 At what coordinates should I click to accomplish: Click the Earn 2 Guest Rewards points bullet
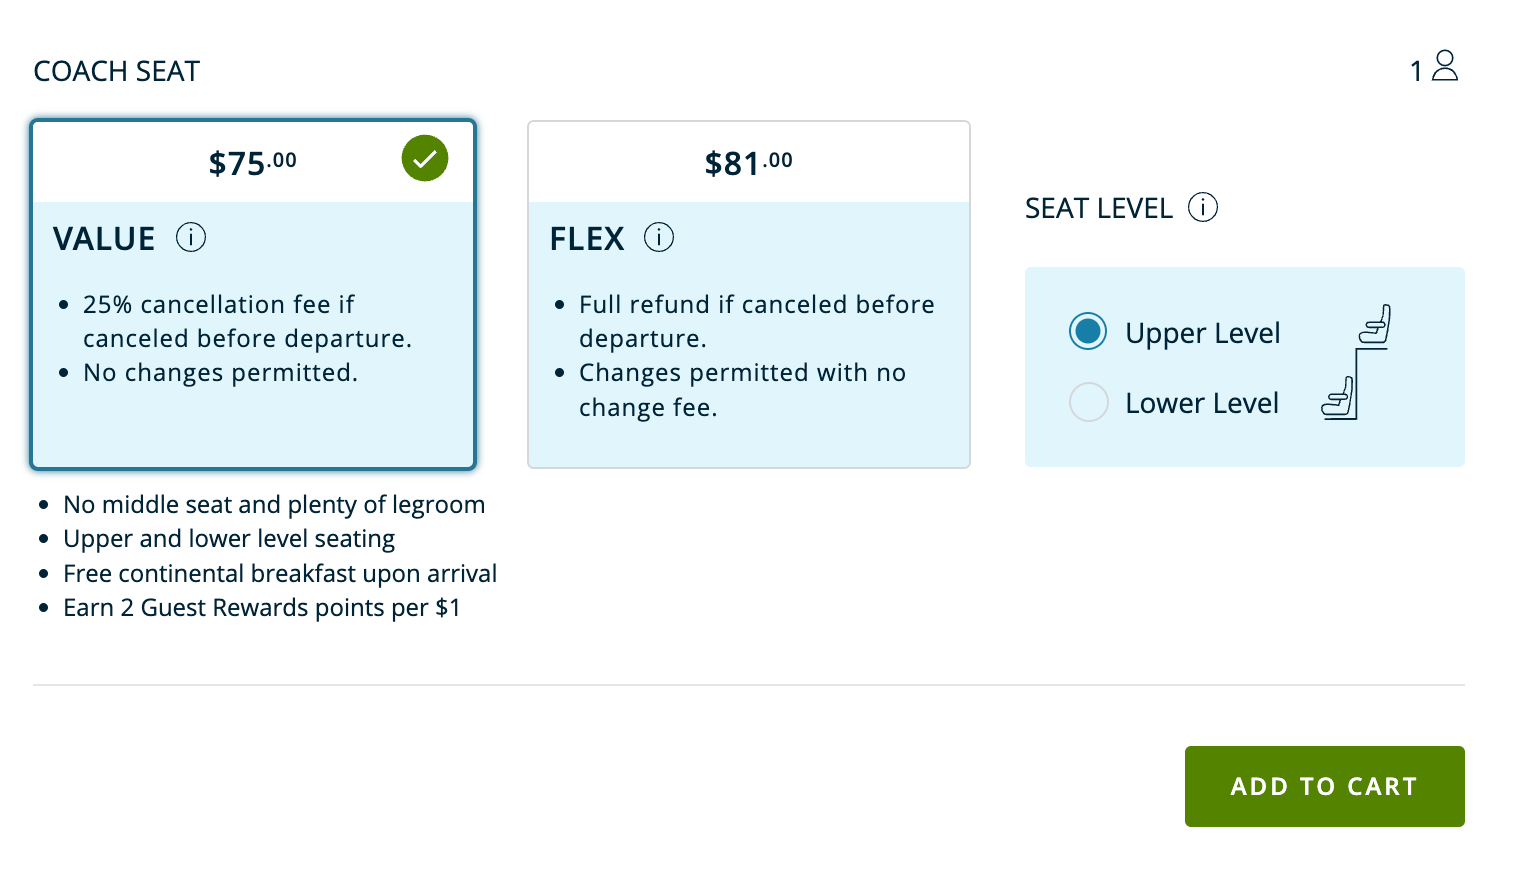point(261,607)
